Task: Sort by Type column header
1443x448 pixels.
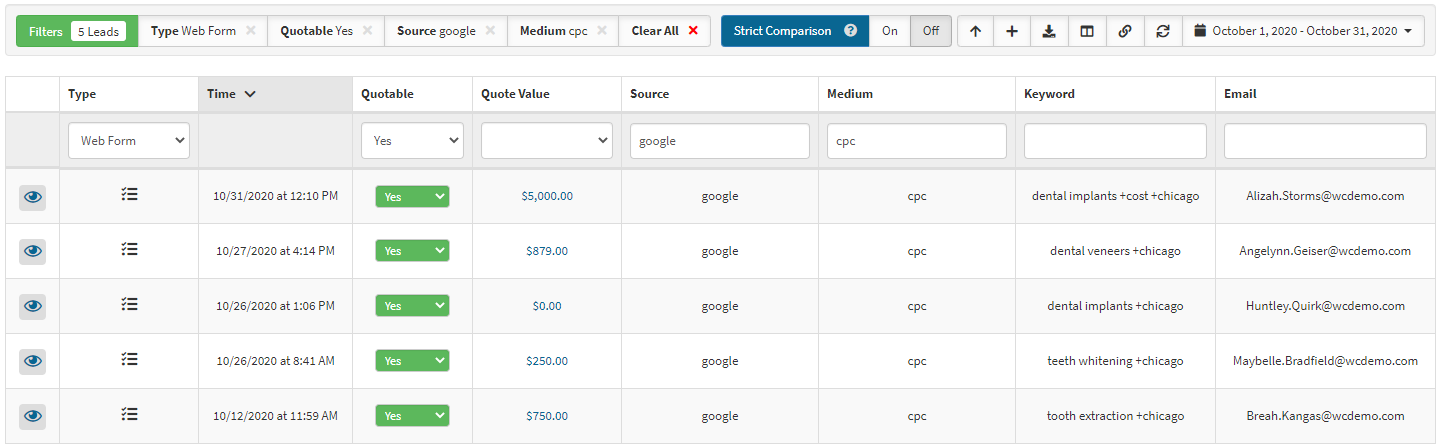Action: coord(129,94)
